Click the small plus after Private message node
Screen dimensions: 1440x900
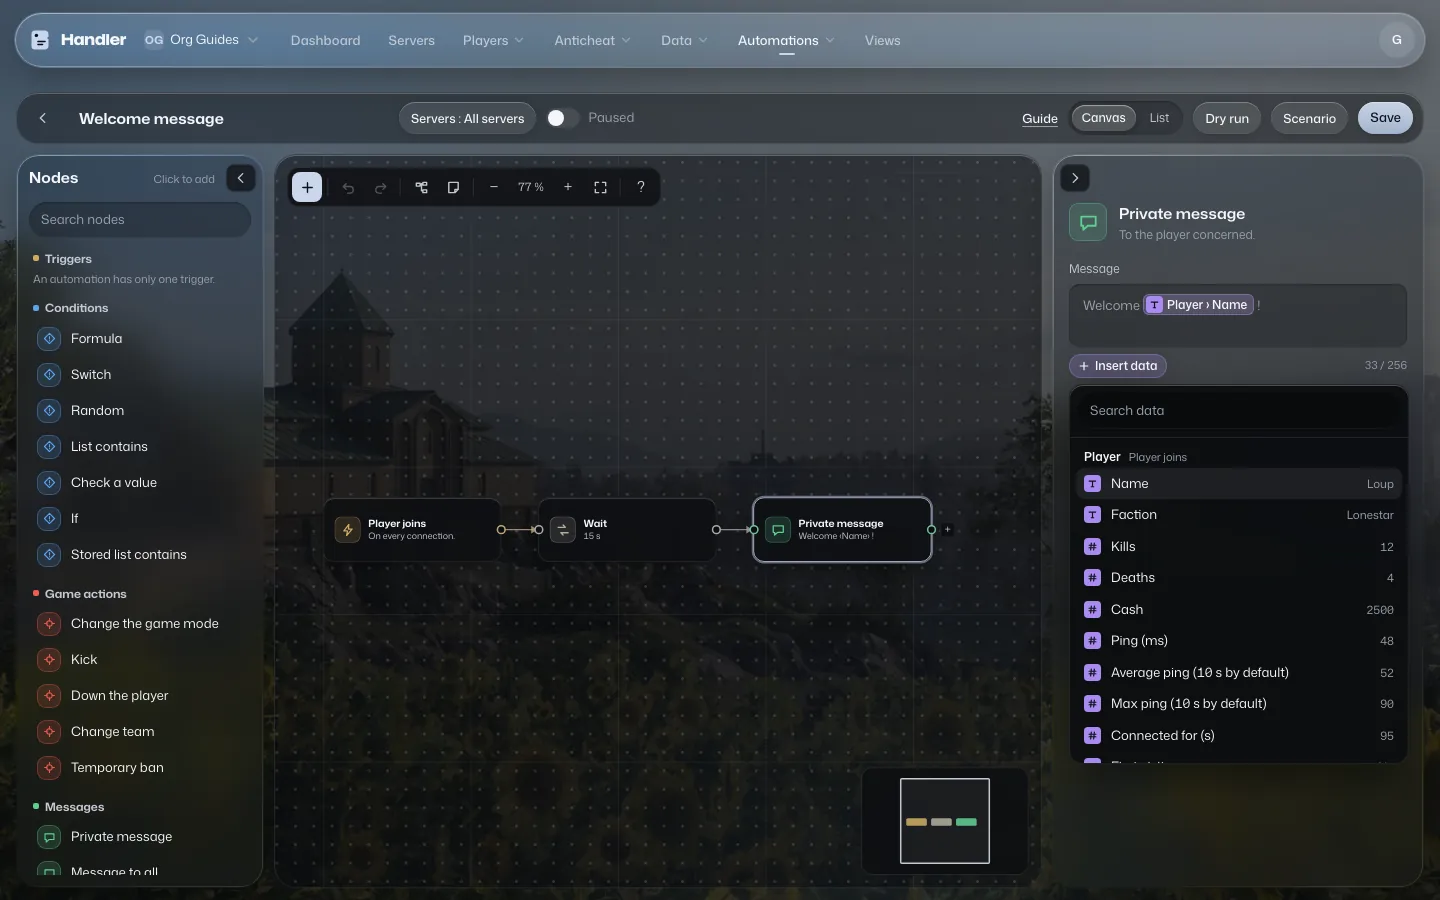(x=947, y=530)
